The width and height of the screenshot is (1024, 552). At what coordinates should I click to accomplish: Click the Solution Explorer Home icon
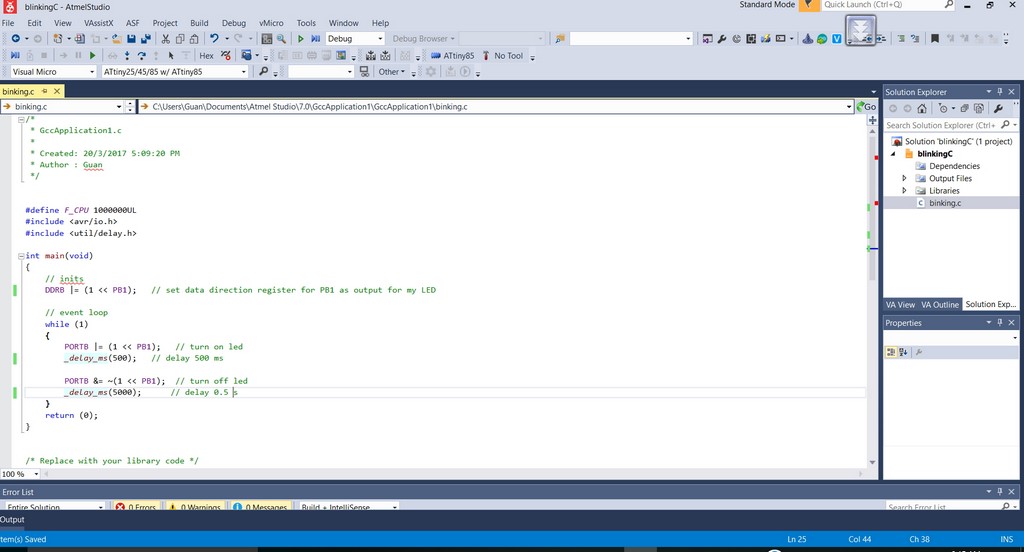921,108
